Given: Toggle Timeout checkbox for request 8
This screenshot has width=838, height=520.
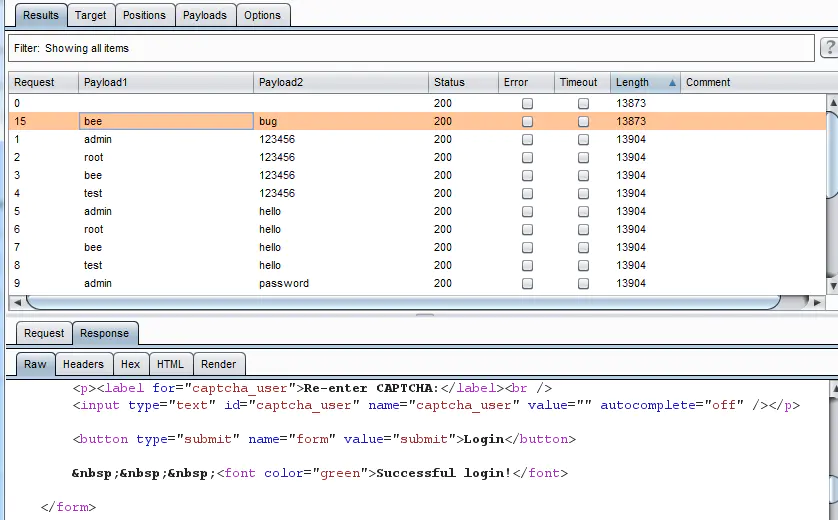Looking at the screenshot, I should [x=584, y=266].
